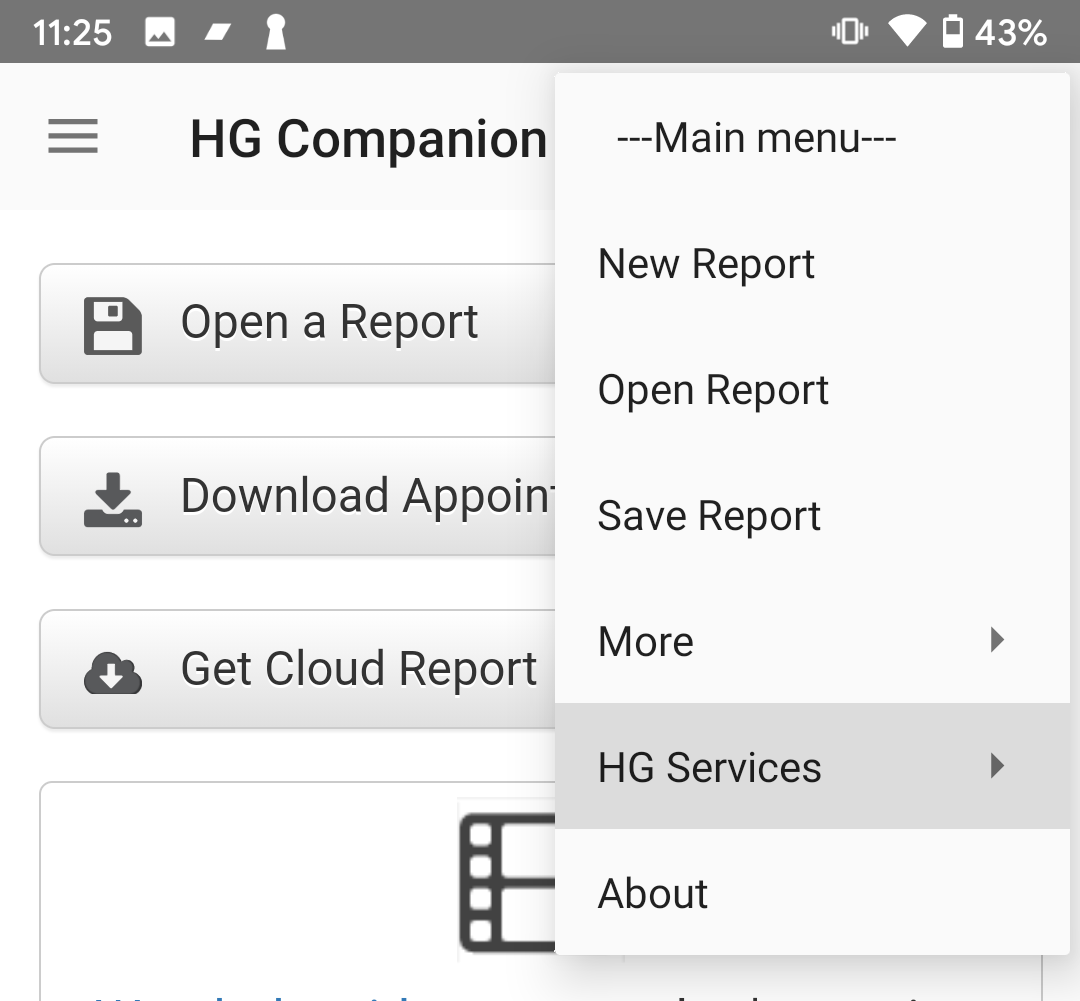Click the ---Main menu--- header

756,138
